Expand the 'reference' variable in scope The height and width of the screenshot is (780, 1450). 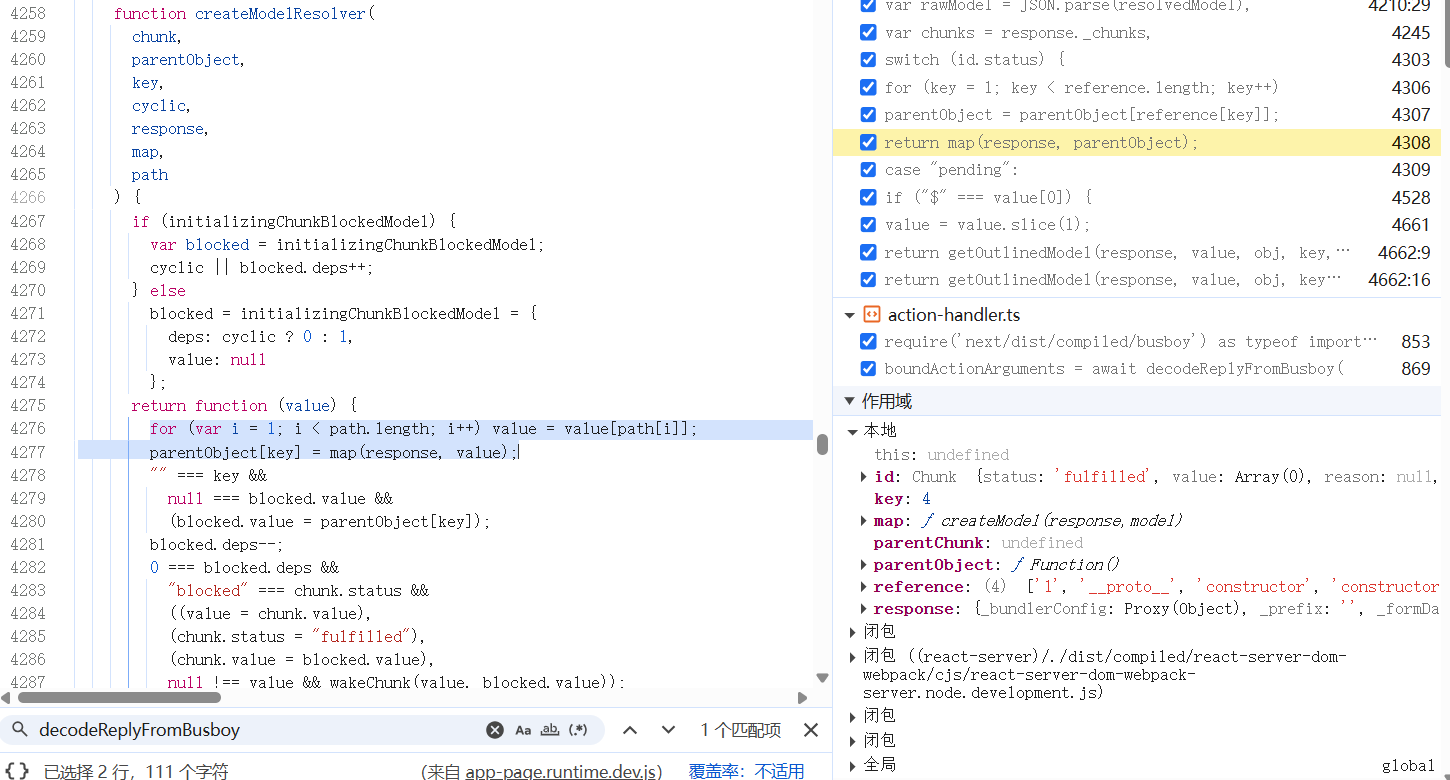pyautogui.click(x=864, y=587)
